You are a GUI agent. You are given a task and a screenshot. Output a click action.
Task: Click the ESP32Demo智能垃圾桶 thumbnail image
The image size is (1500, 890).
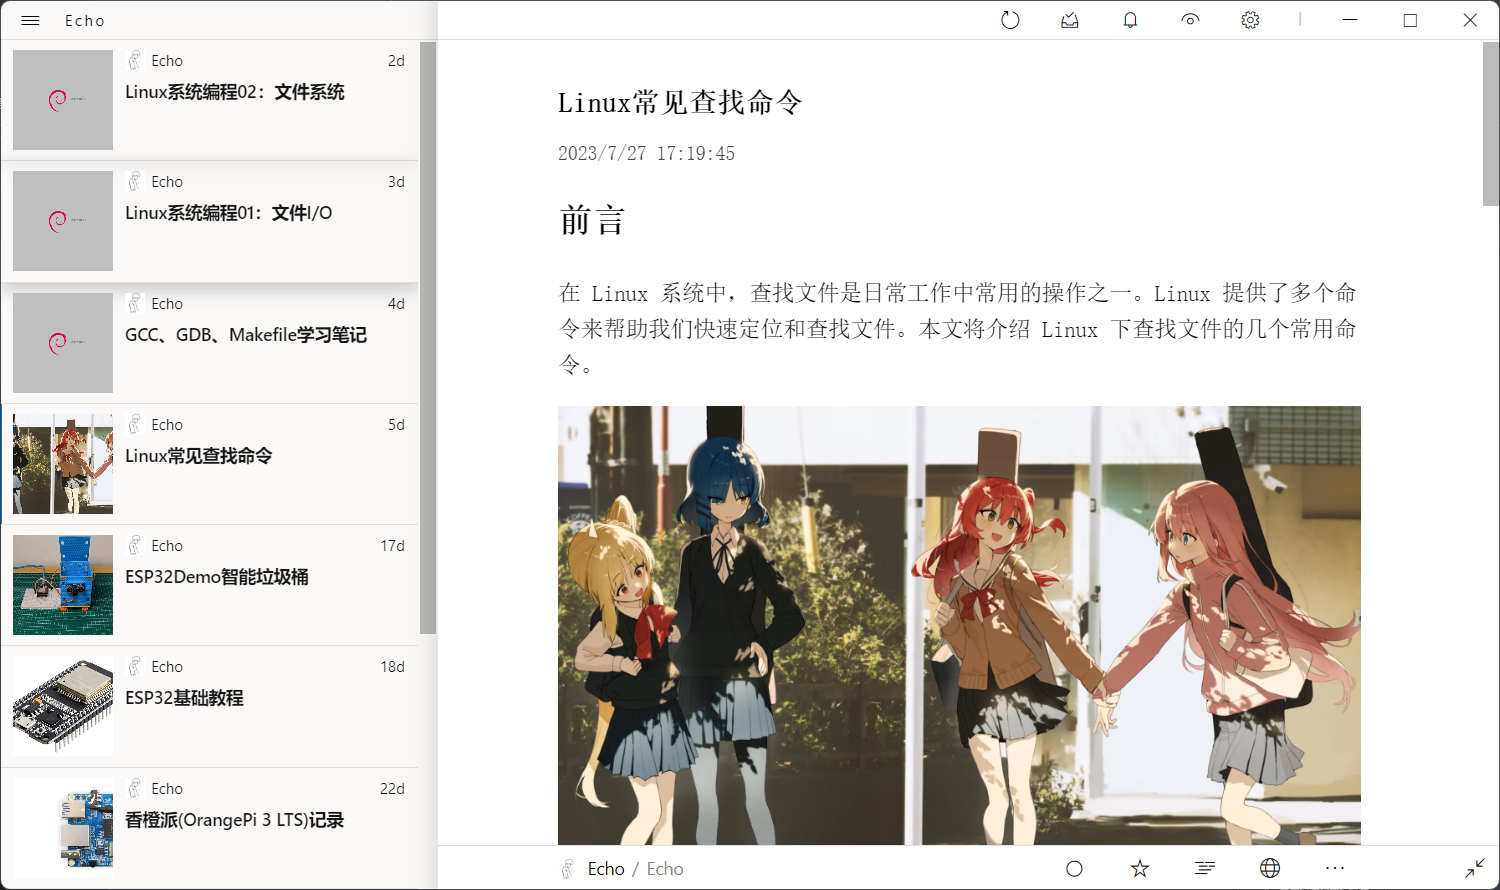(63, 585)
